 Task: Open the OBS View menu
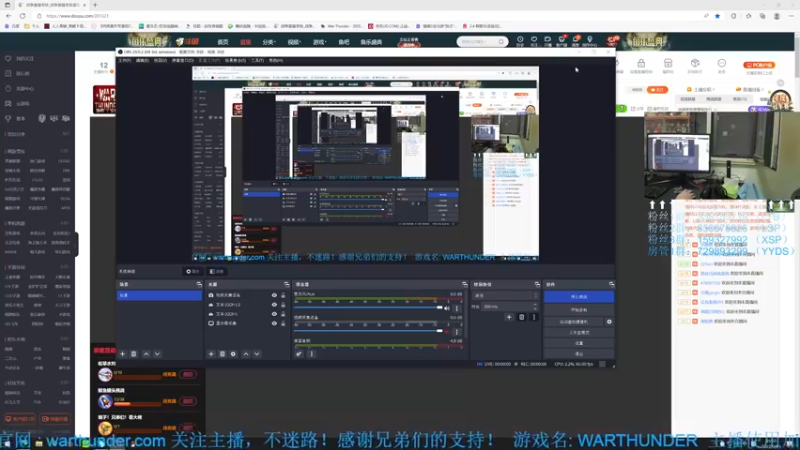(160, 60)
